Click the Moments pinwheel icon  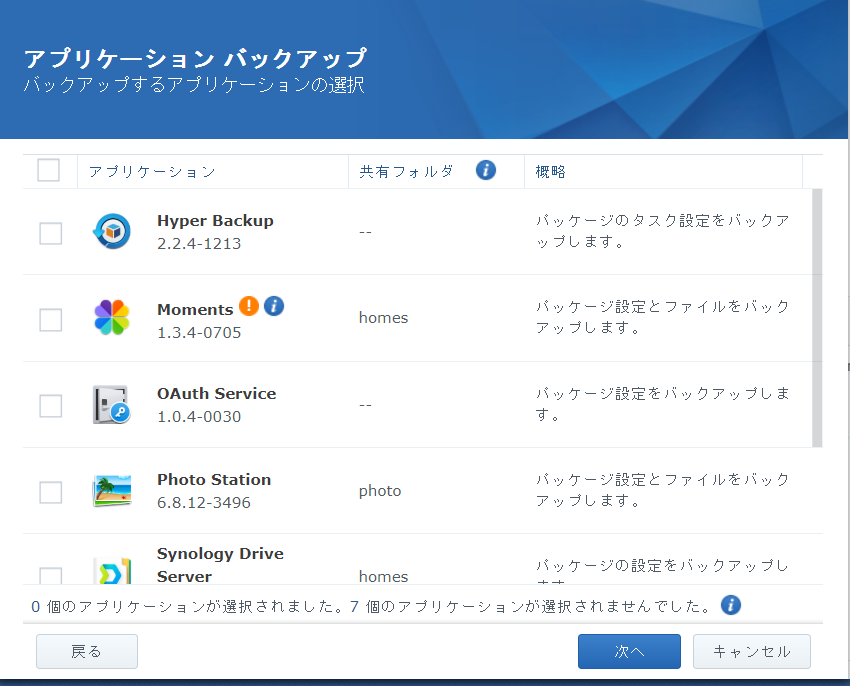point(112,317)
